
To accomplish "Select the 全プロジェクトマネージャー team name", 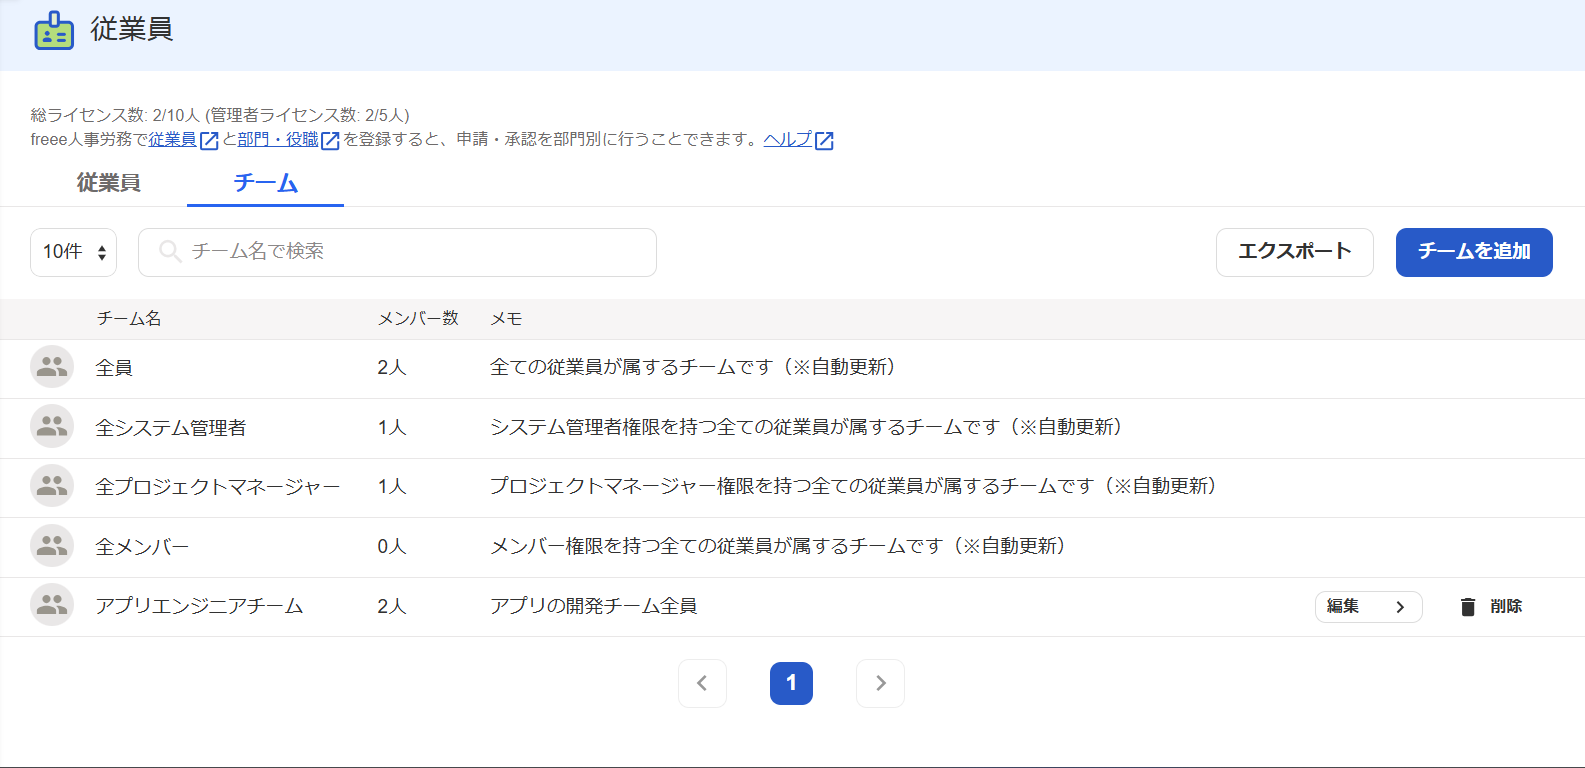I will click(x=218, y=487).
